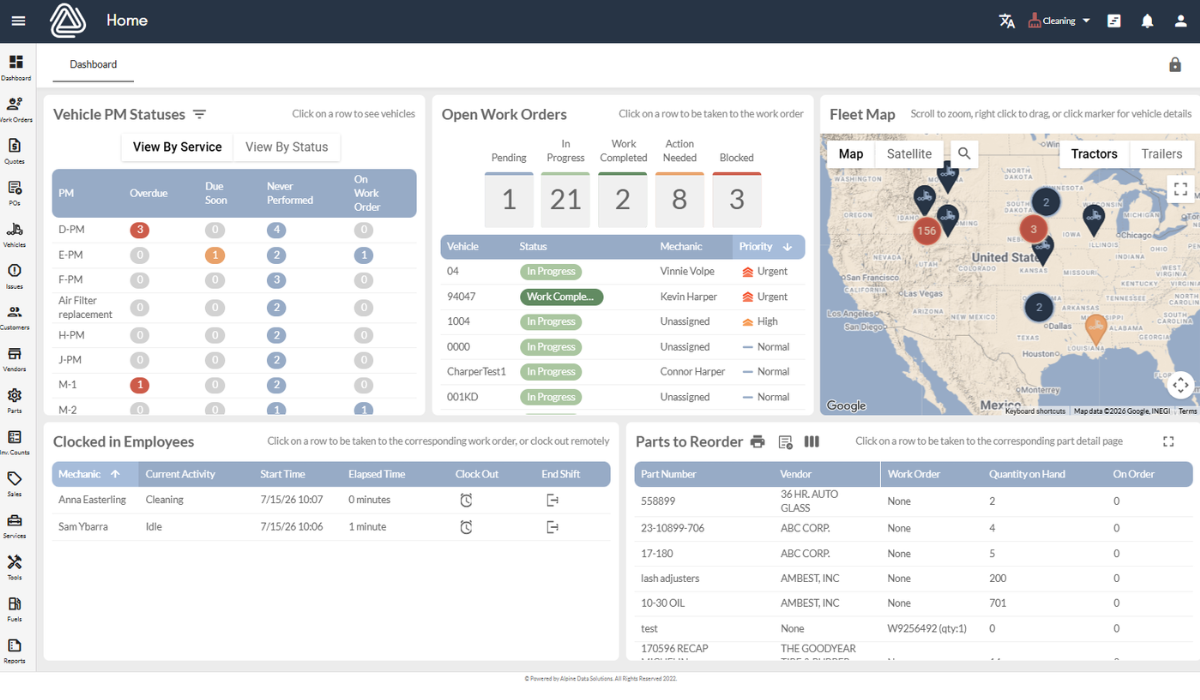Open Dashboard icon in the sidebar

(x=15, y=68)
